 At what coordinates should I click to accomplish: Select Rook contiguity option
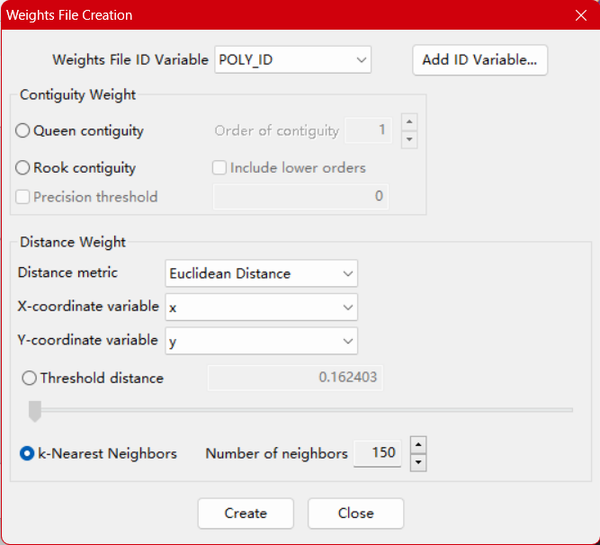click(23, 168)
